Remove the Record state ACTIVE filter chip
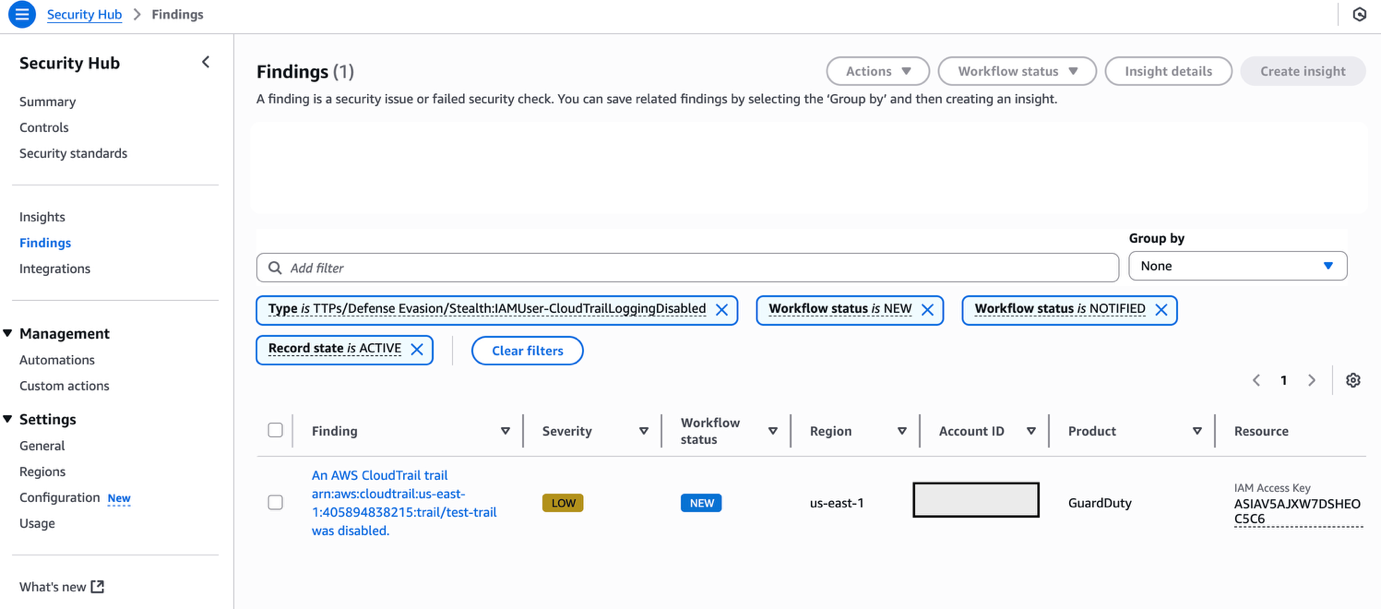 point(418,349)
